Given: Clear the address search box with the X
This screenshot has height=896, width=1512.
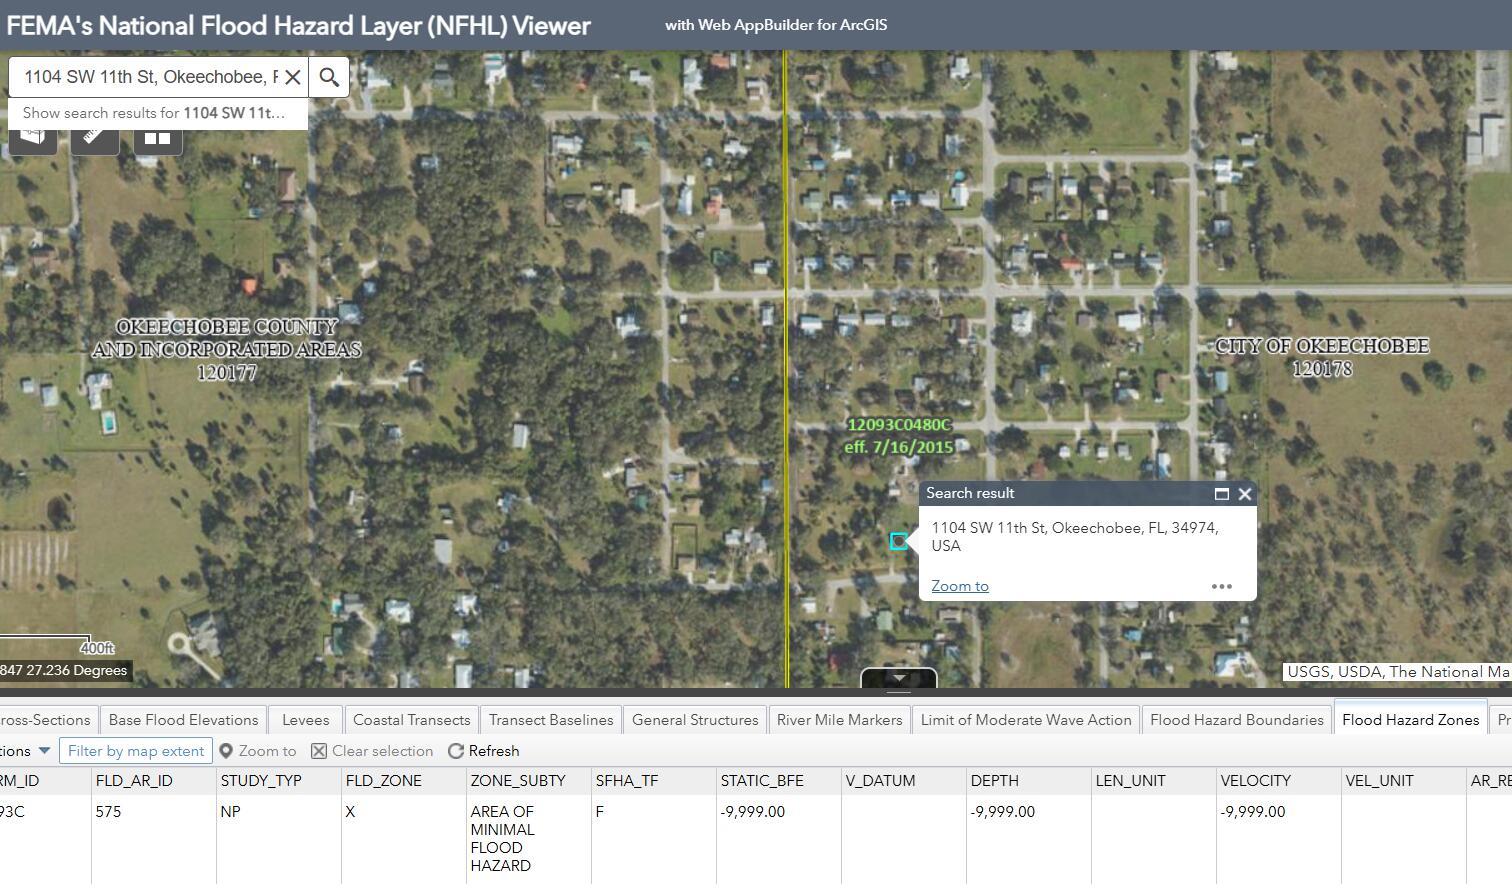Looking at the screenshot, I should [293, 76].
